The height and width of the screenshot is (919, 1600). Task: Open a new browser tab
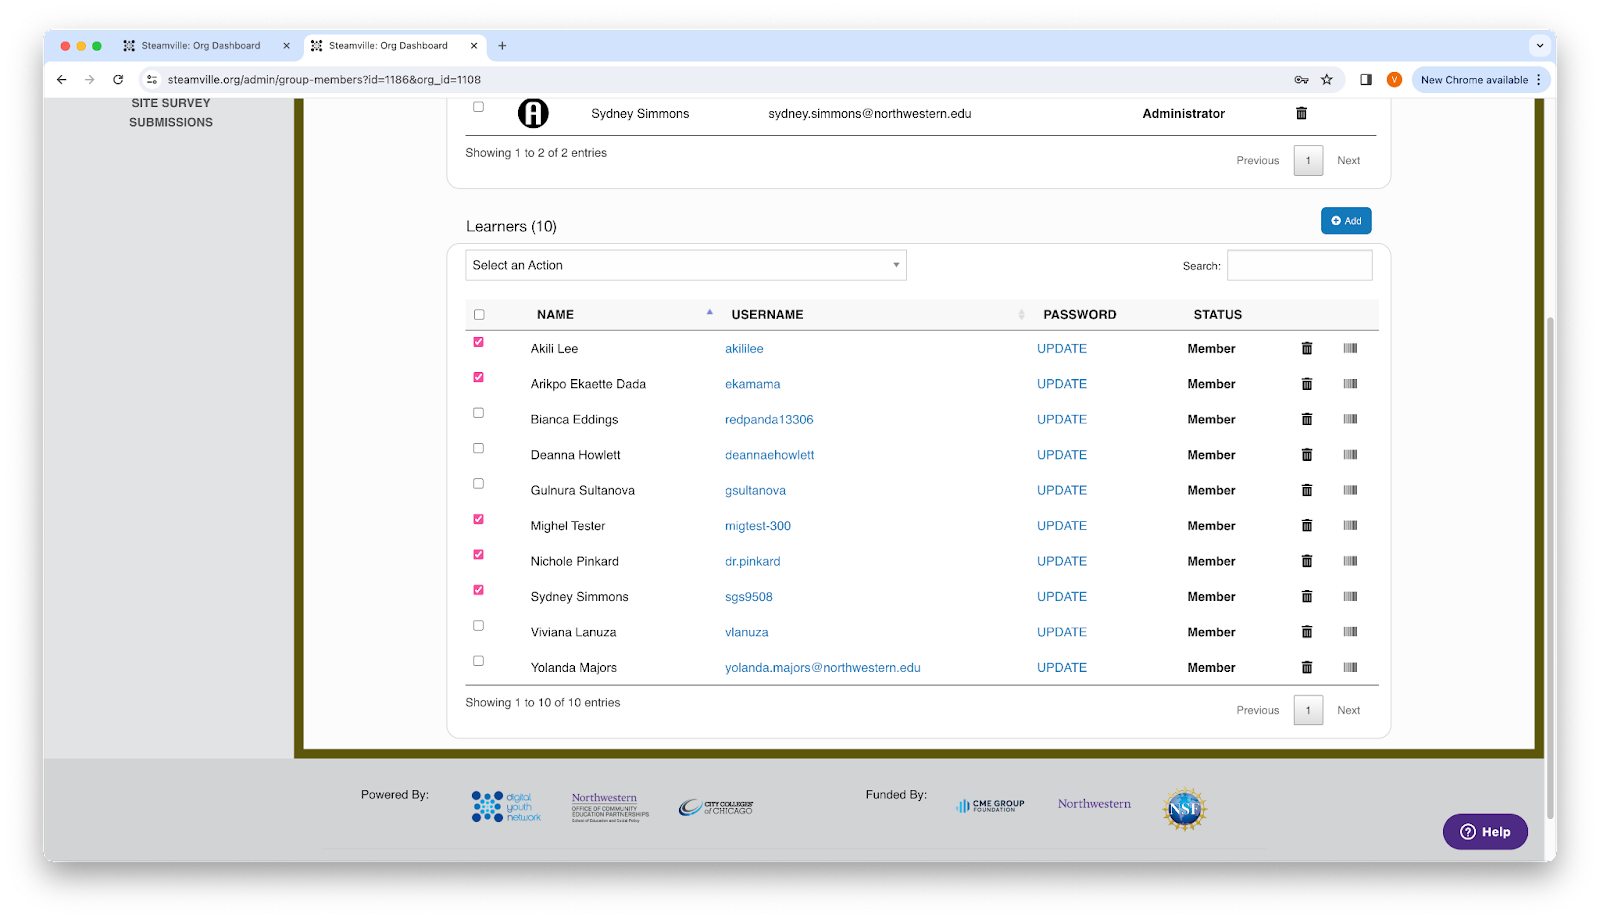point(502,46)
